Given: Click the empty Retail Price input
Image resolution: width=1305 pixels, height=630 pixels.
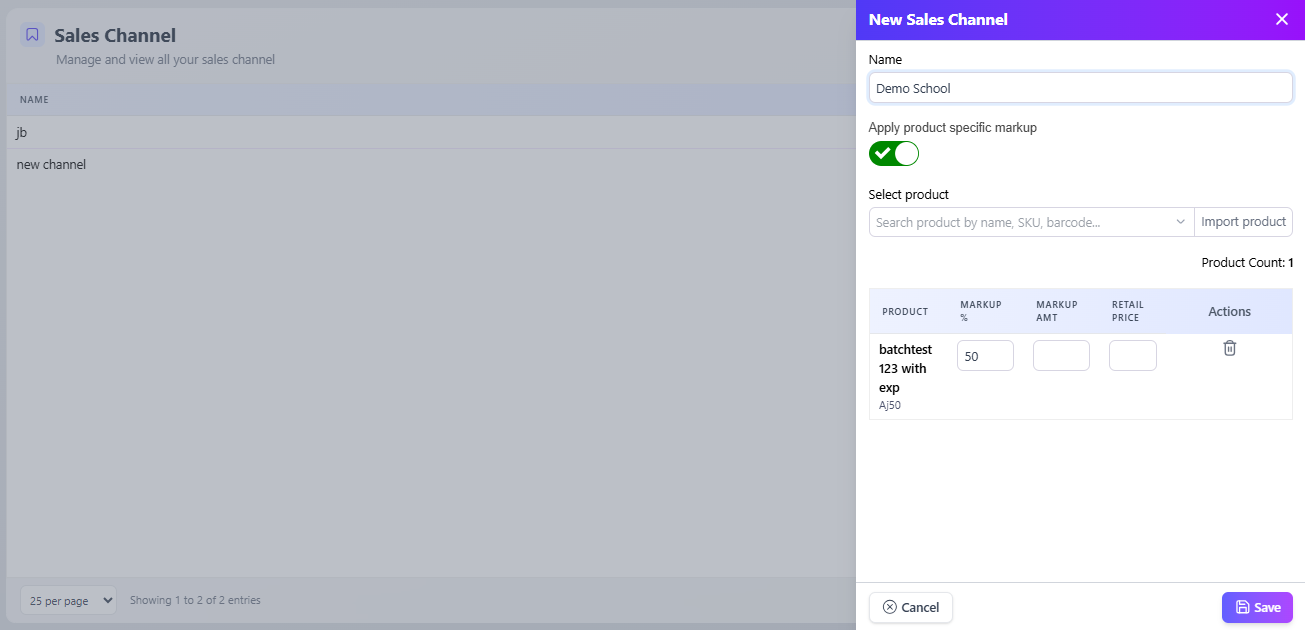Looking at the screenshot, I should (x=1132, y=356).
